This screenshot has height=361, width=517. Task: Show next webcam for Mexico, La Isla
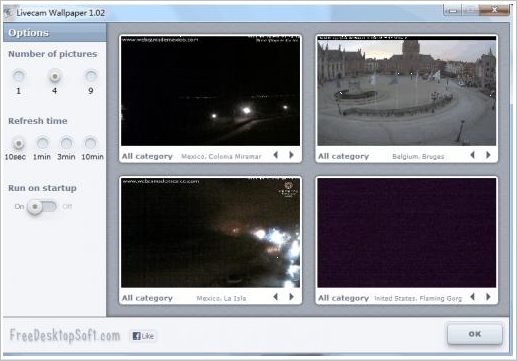tap(291, 297)
